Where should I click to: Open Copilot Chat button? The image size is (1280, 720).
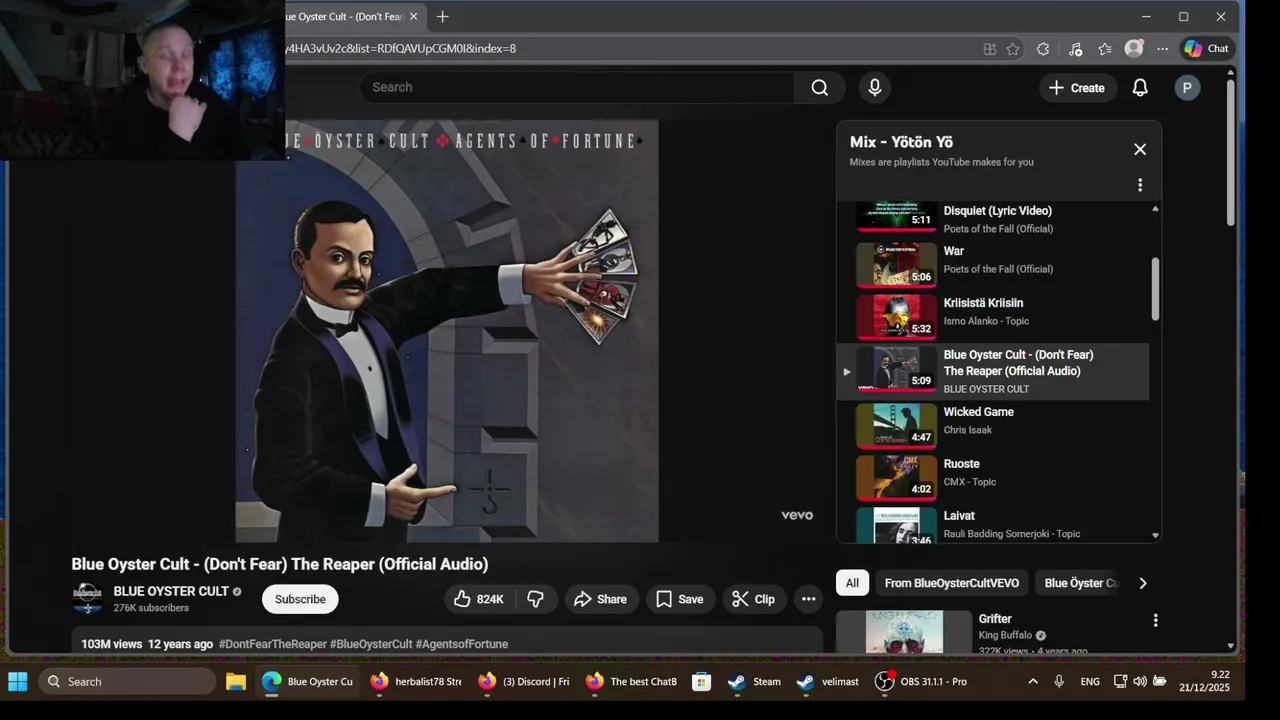1207,48
